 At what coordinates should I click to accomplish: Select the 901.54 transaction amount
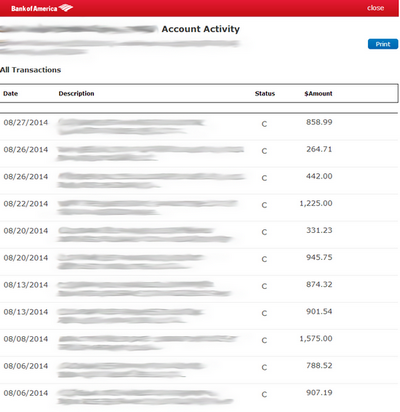(x=319, y=311)
